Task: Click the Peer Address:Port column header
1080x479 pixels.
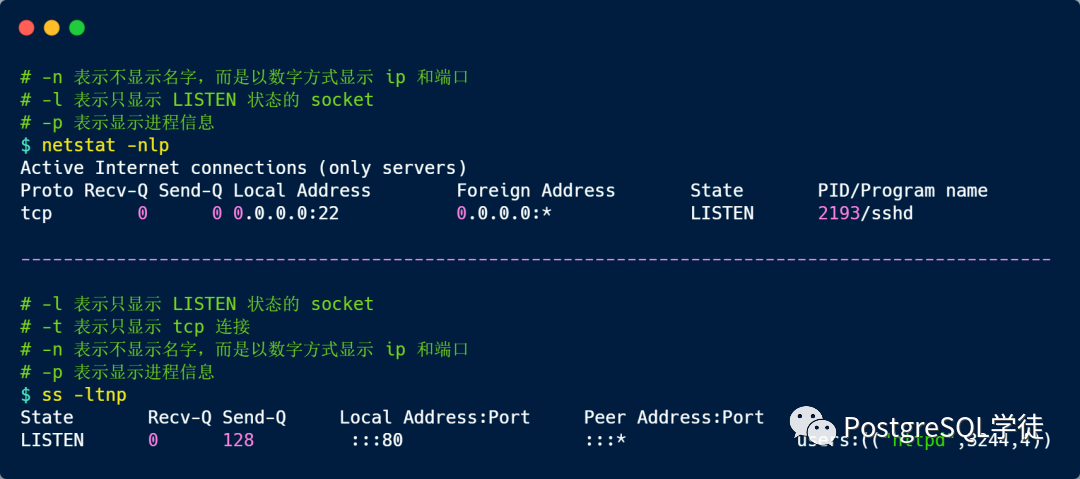Action: [673, 417]
